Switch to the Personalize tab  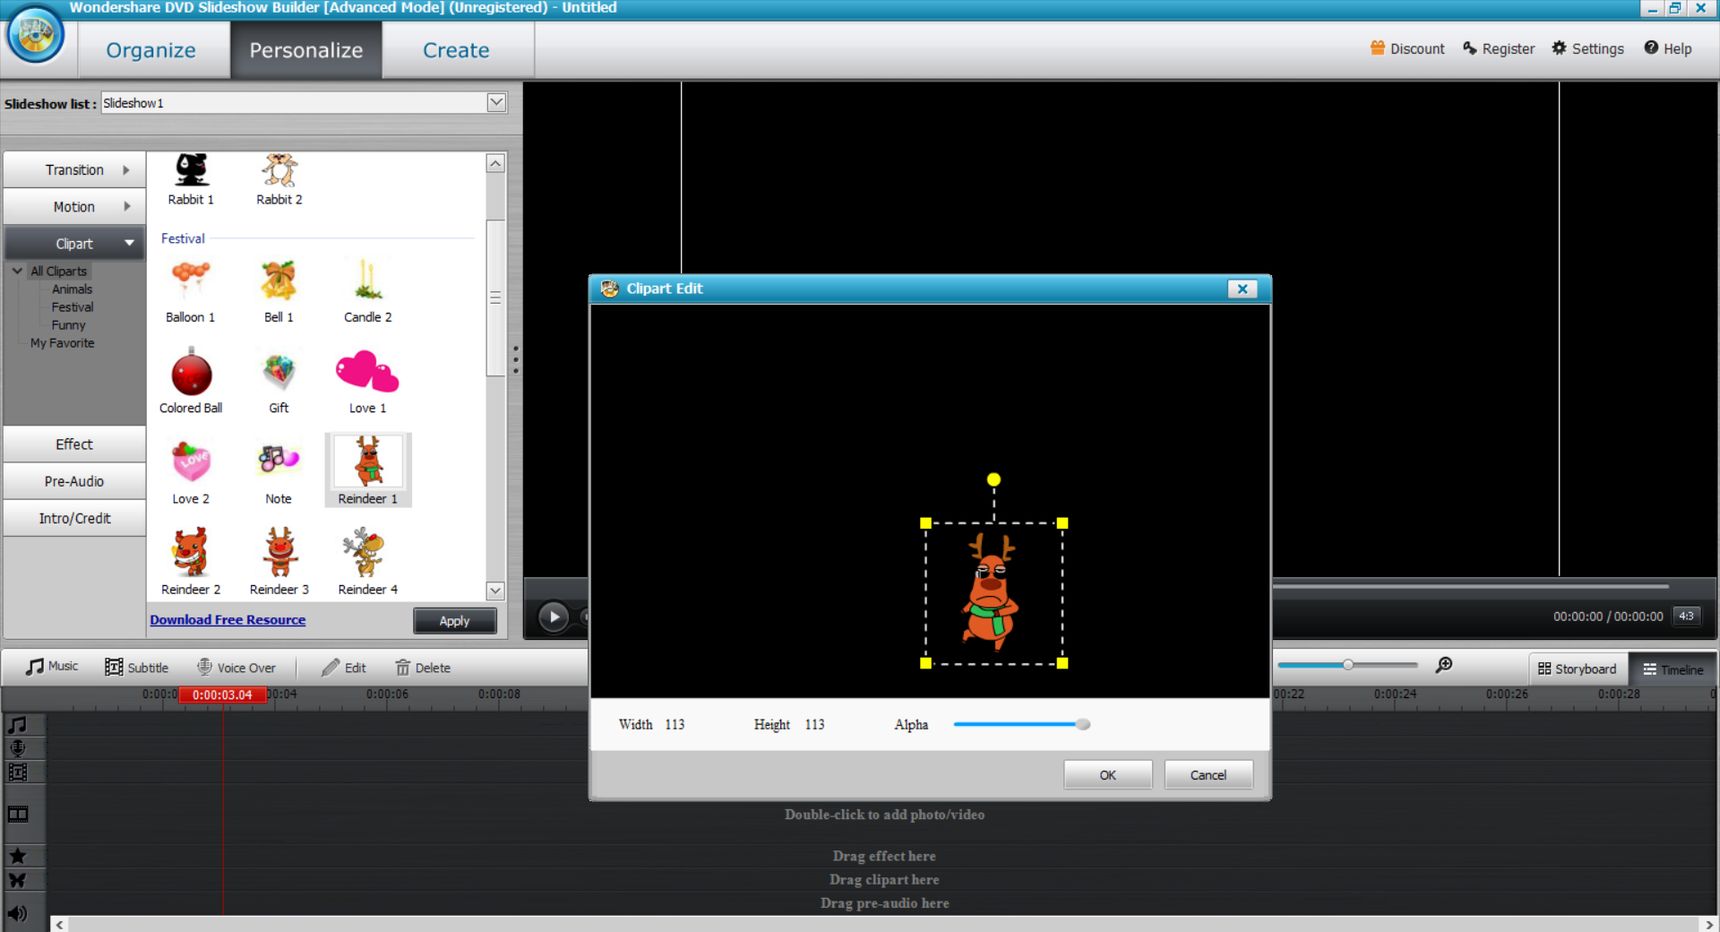(x=306, y=50)
